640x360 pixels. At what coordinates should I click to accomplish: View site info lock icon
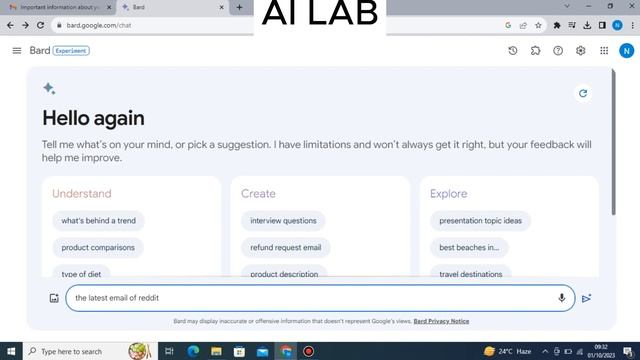[60, 25]
